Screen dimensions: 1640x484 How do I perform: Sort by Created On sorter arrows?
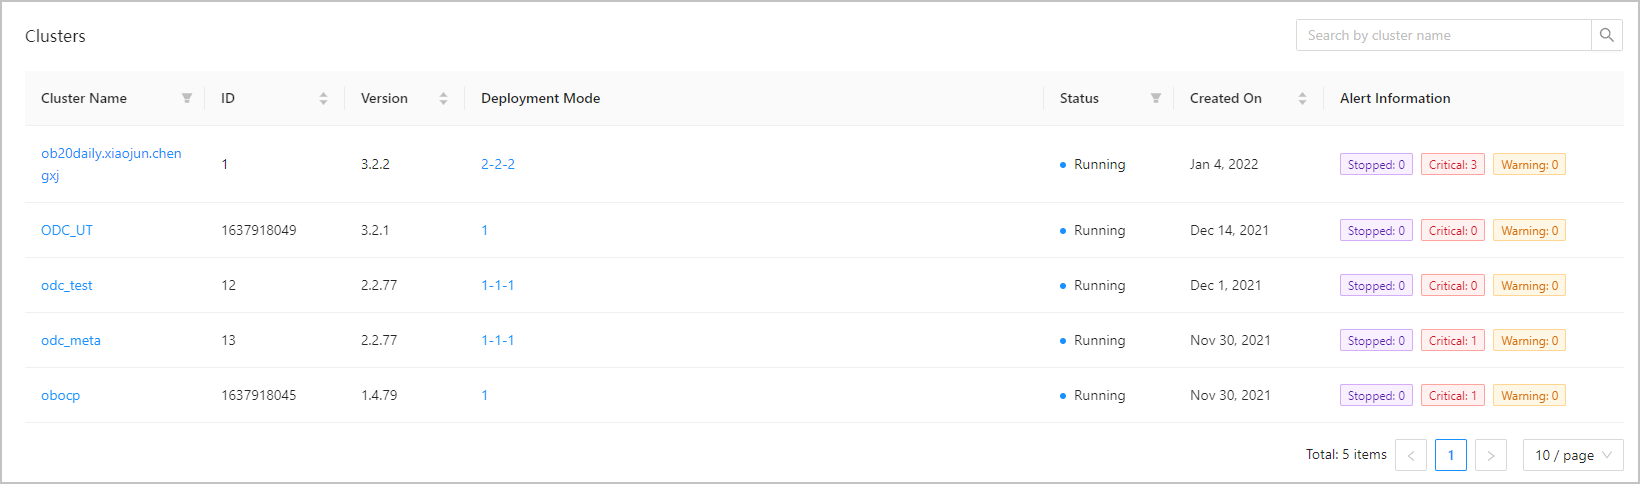[x=1302, y=98]
